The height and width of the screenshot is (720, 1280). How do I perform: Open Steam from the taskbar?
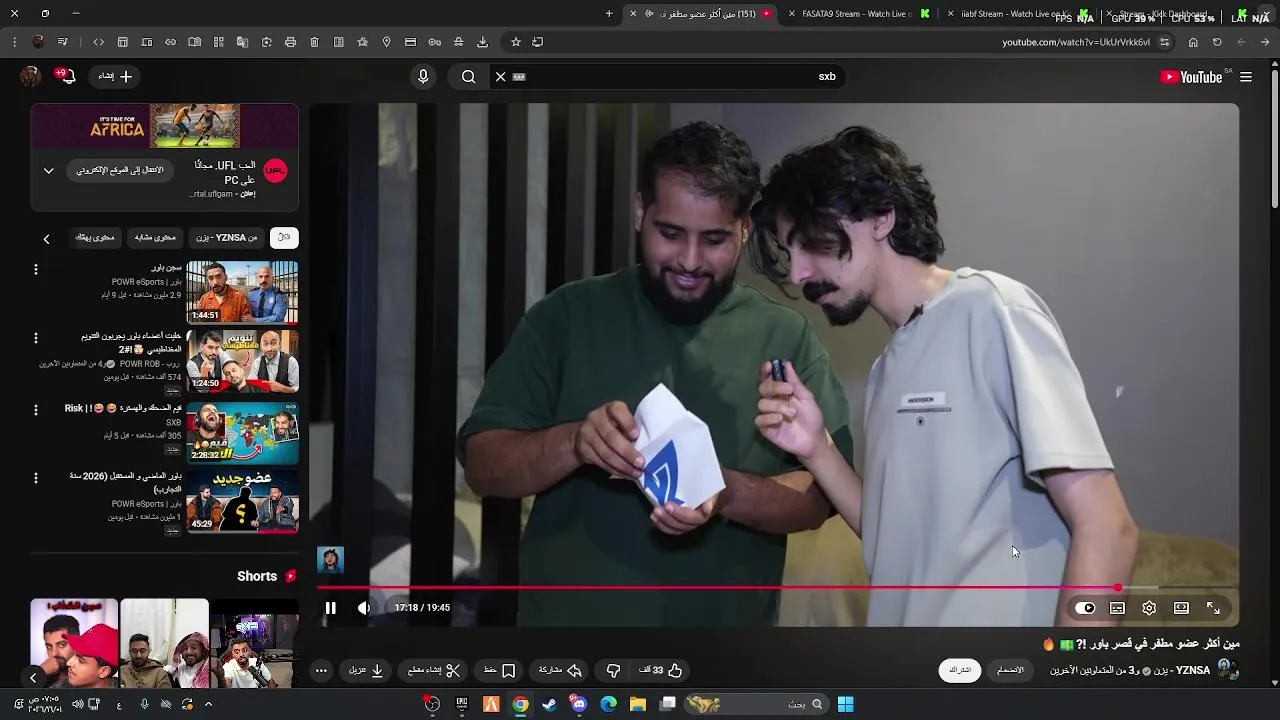click(x=549, y=704)
